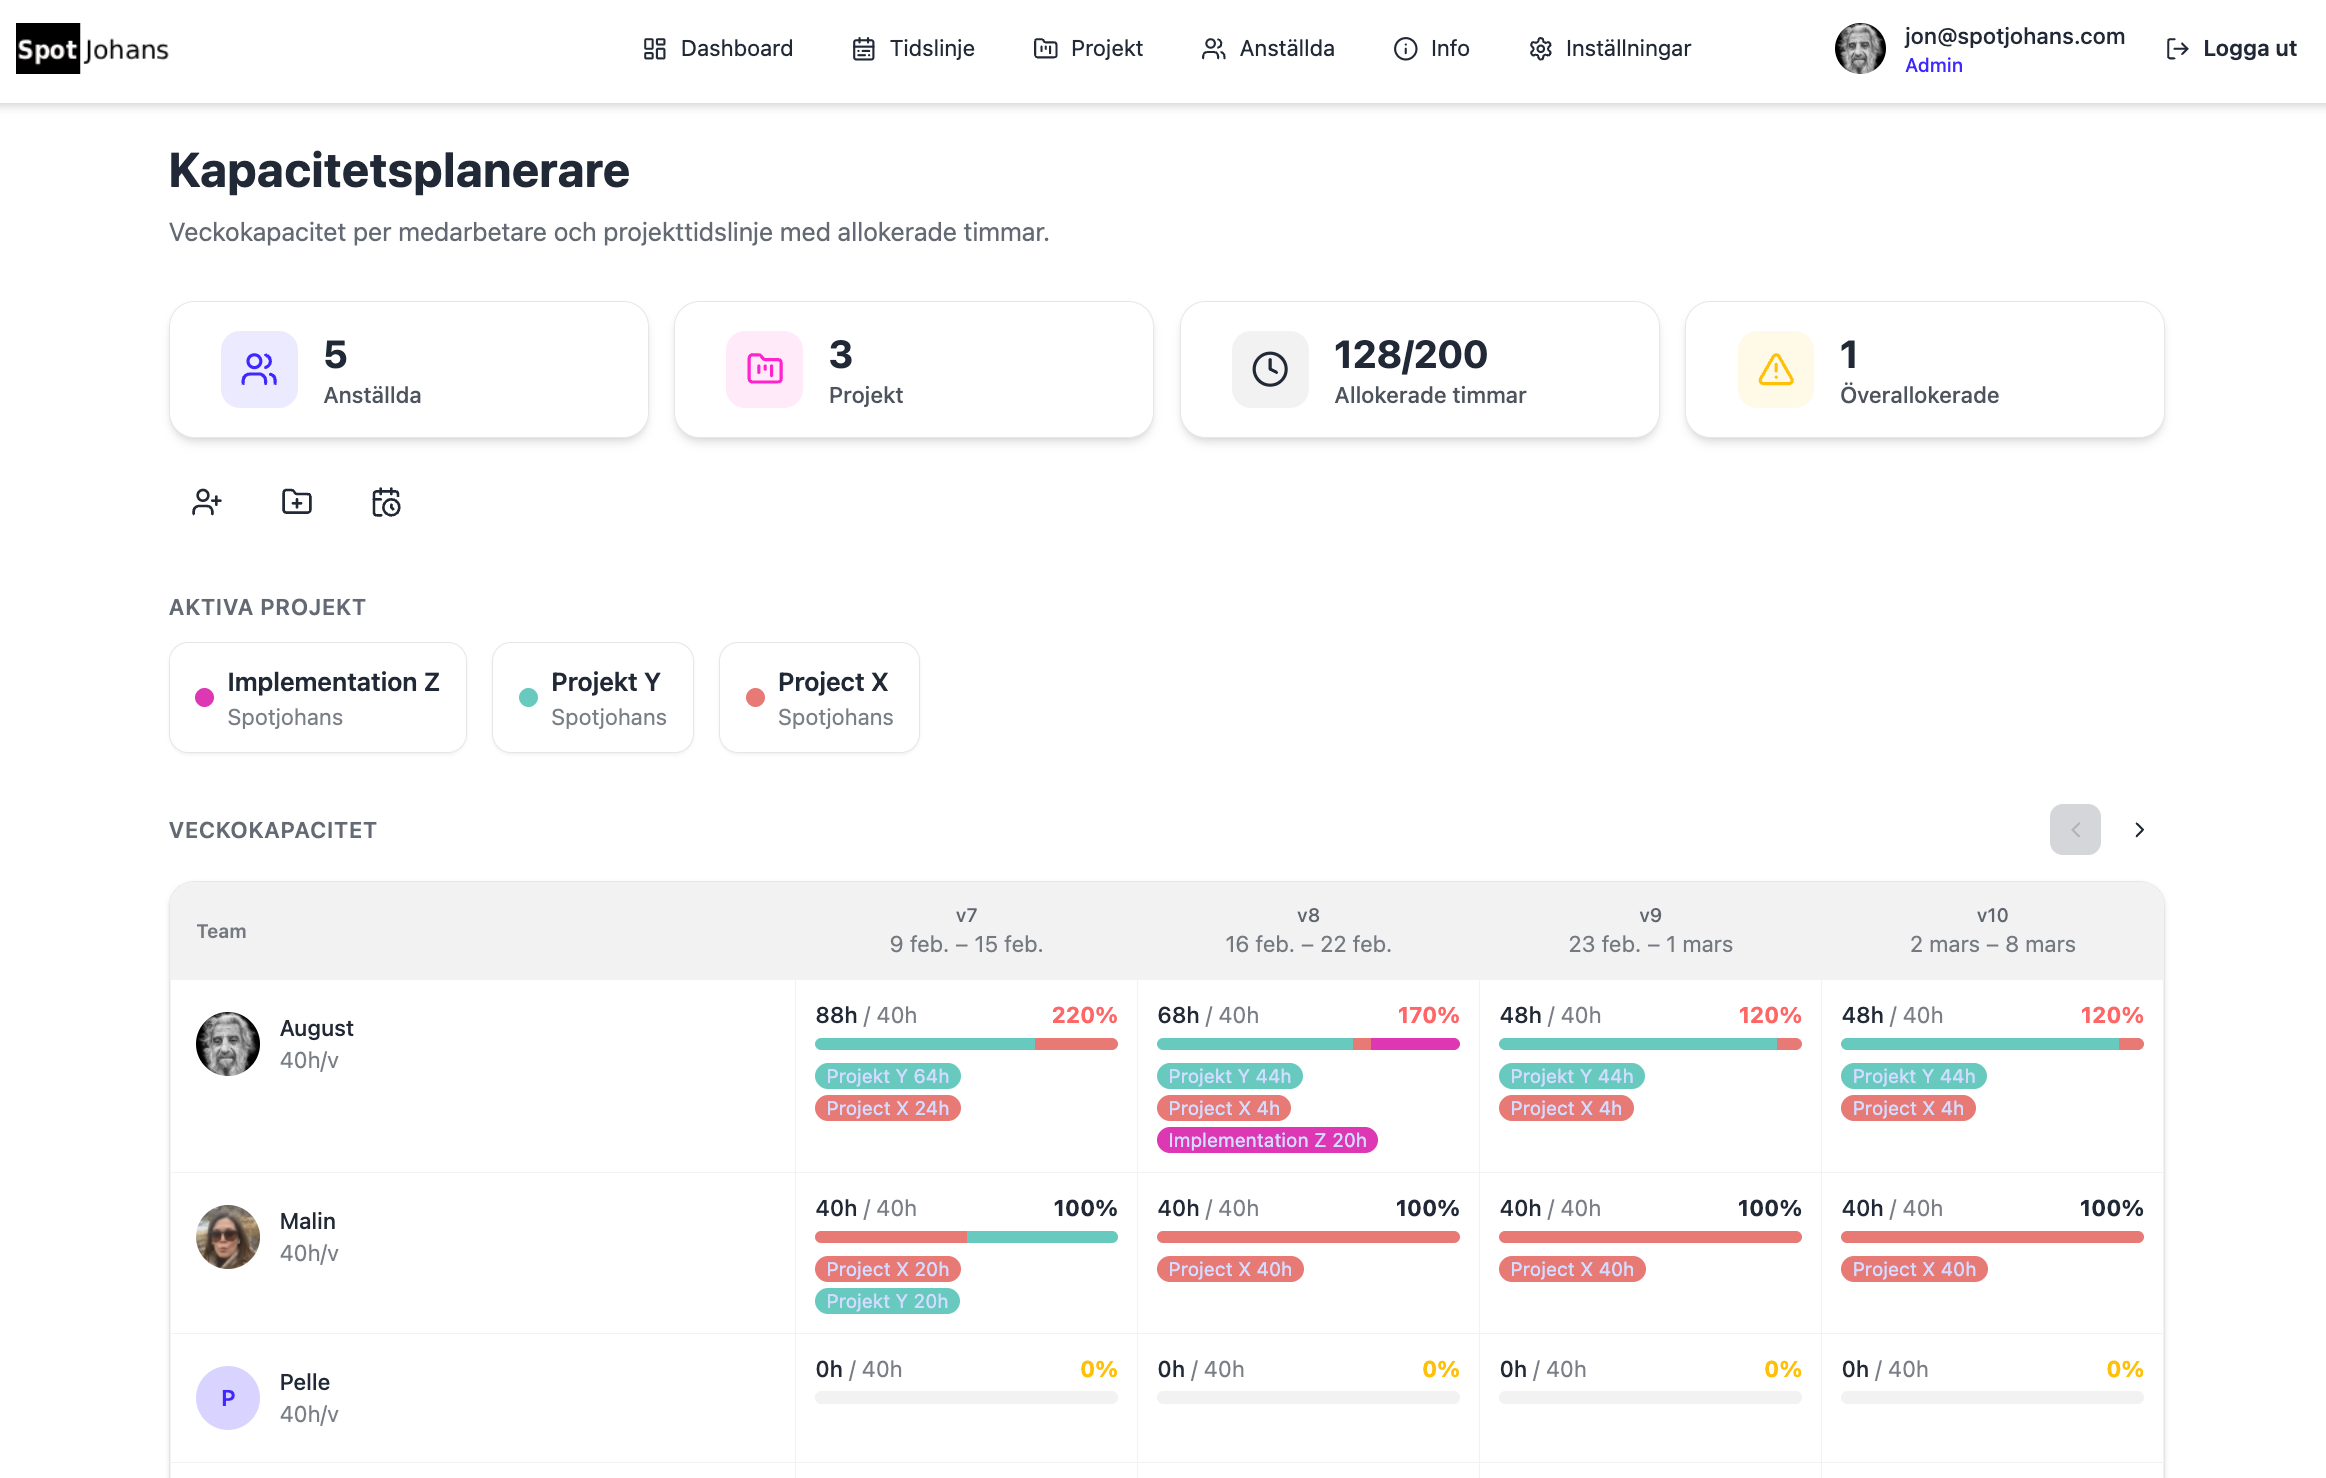Click the Implementation Z 20h allocation tag
This screenshot has width=2326, height=1478.
1267,1140
